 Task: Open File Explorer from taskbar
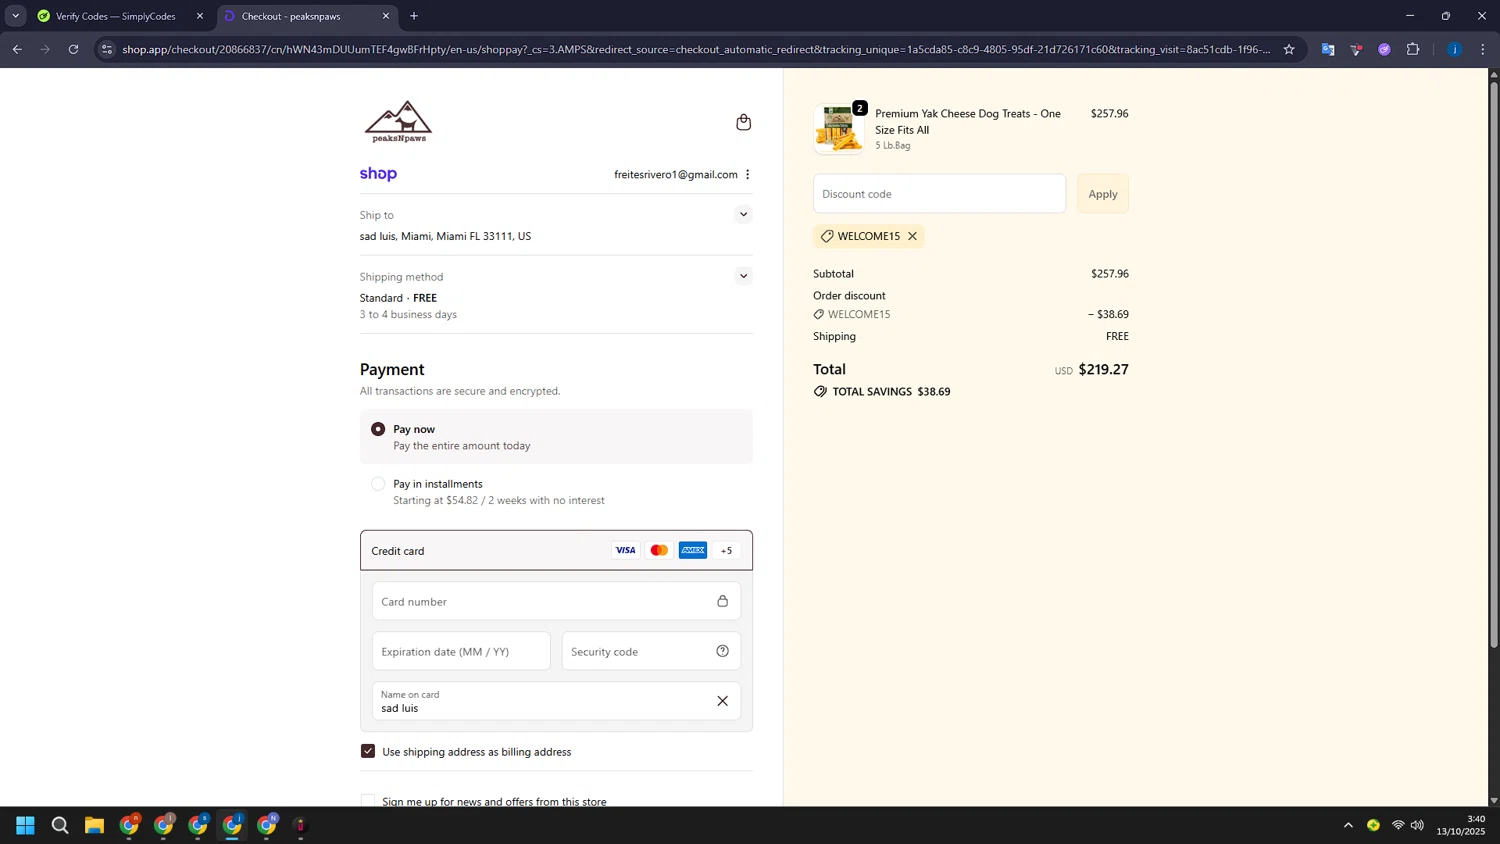94,825
